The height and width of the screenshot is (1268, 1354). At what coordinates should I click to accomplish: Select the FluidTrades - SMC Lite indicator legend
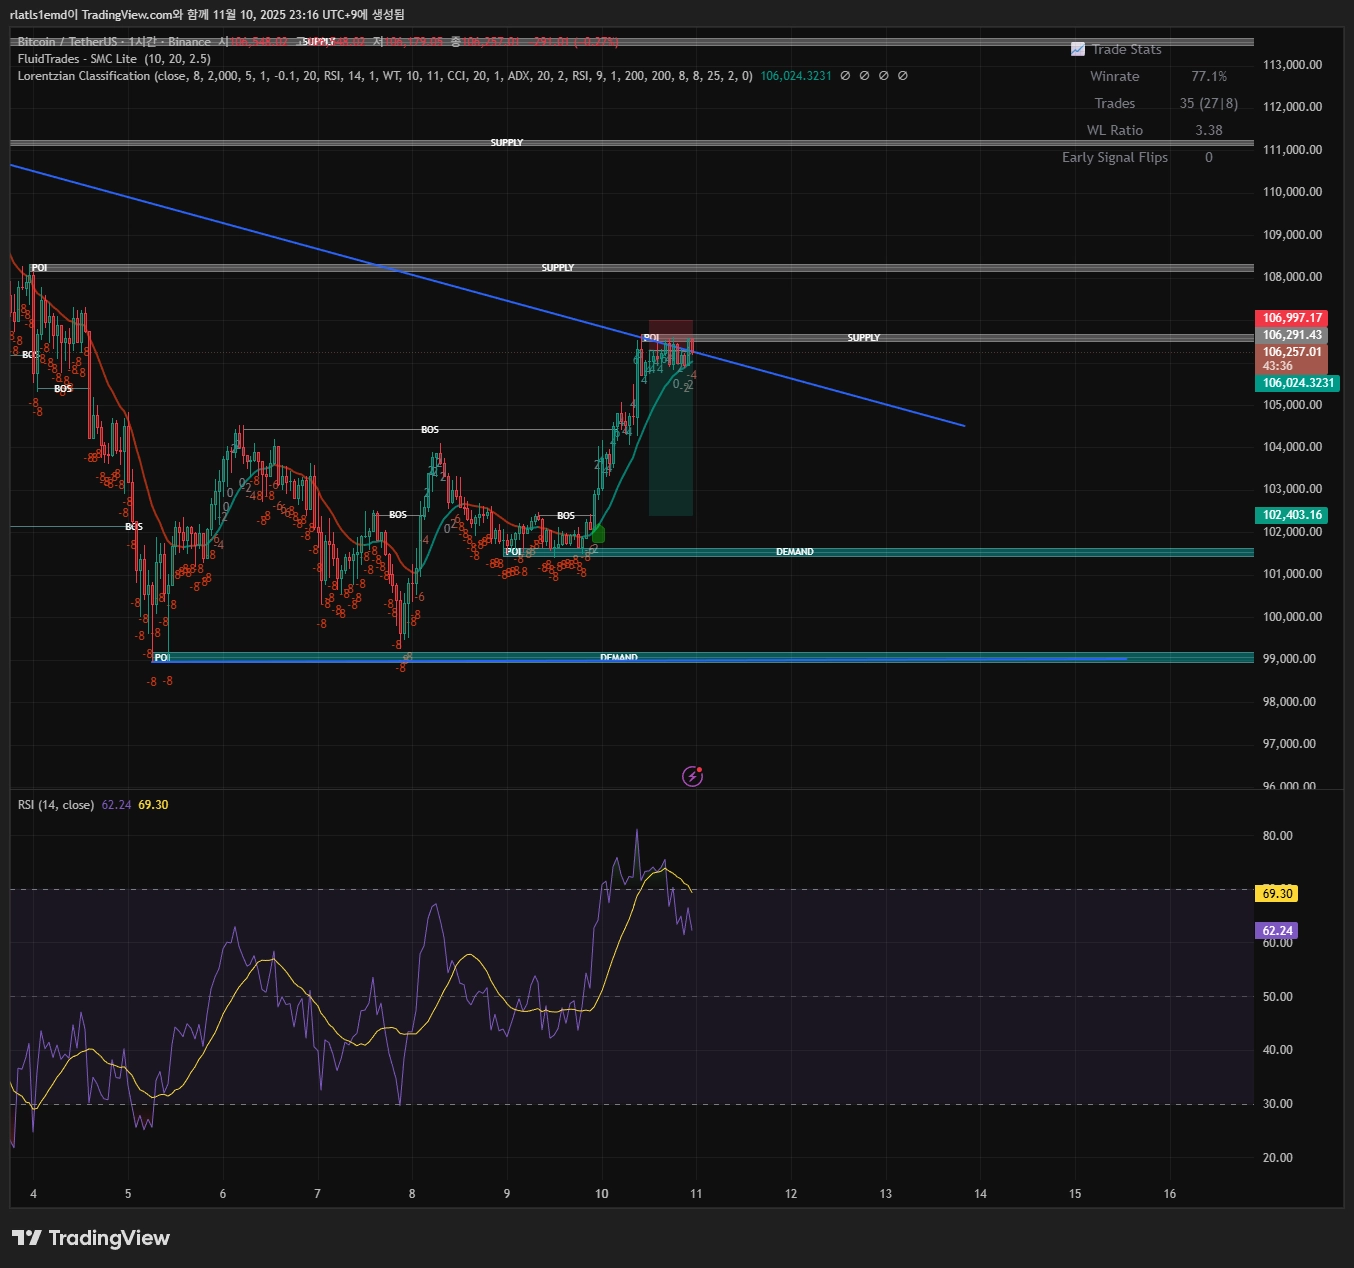click(x=114, y=59)
